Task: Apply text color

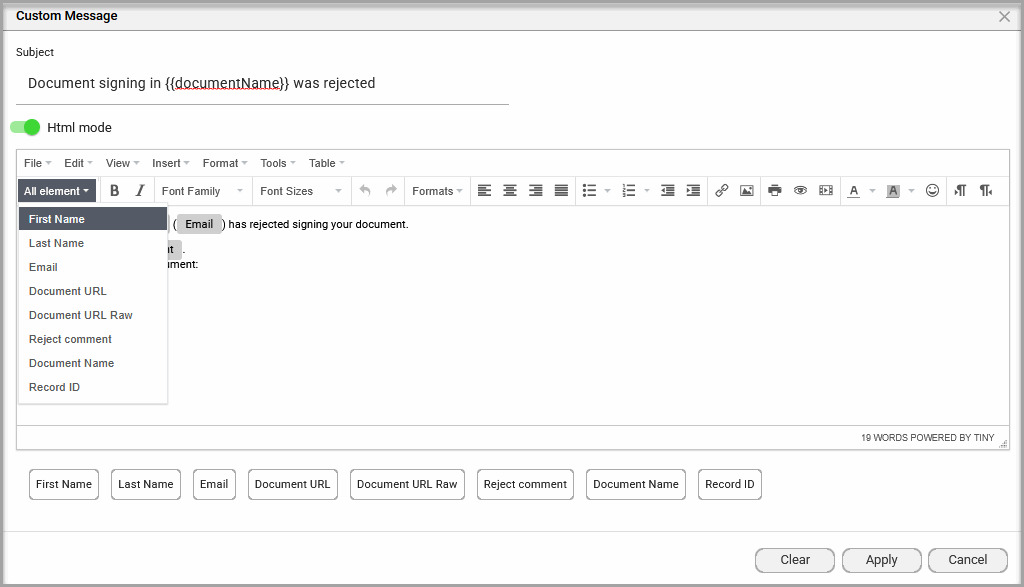Action: coord(854,191)
